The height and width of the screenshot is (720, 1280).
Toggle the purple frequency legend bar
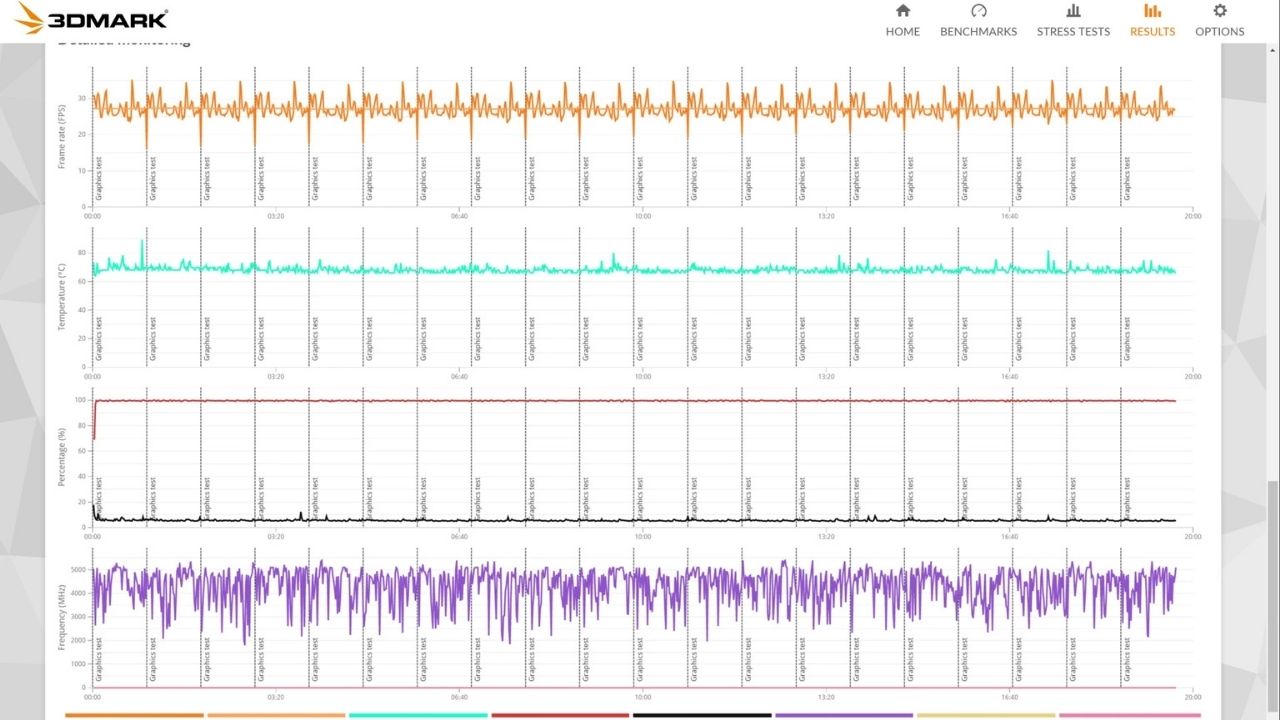tap(844, 715)
